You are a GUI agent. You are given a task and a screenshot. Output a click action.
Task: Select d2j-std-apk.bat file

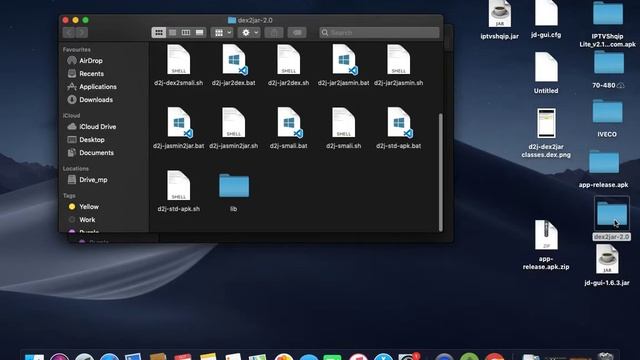[399, 128]
